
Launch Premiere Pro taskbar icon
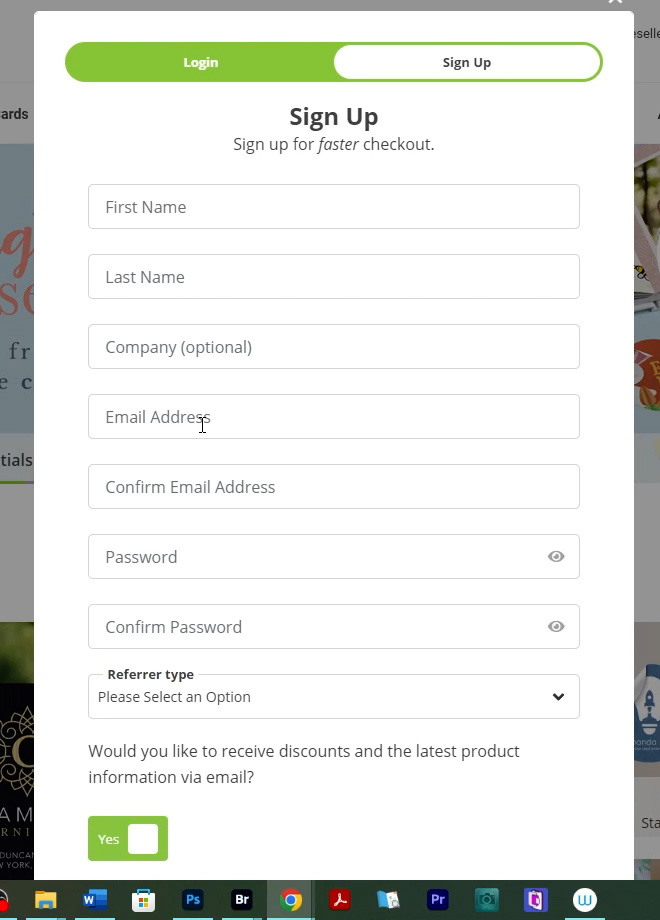click(x=438, y=899)
